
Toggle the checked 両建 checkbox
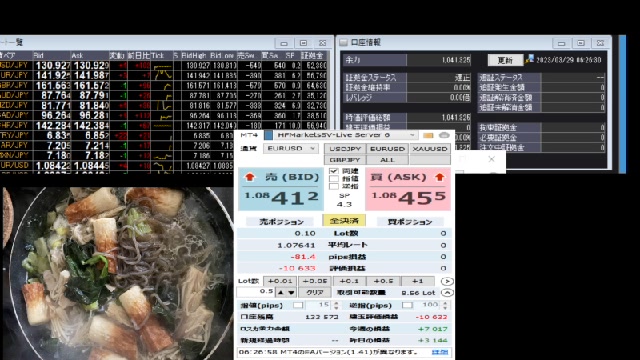coord(334,171)
